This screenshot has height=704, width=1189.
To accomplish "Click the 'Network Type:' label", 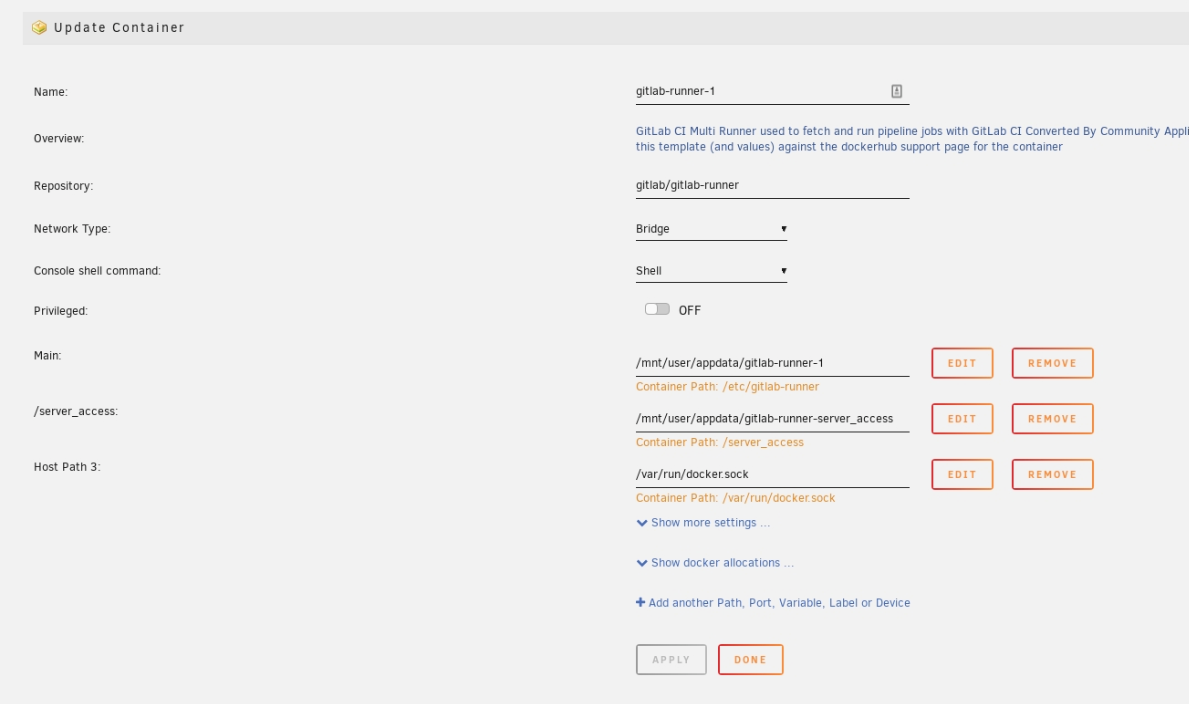I will tap(72, 229).
